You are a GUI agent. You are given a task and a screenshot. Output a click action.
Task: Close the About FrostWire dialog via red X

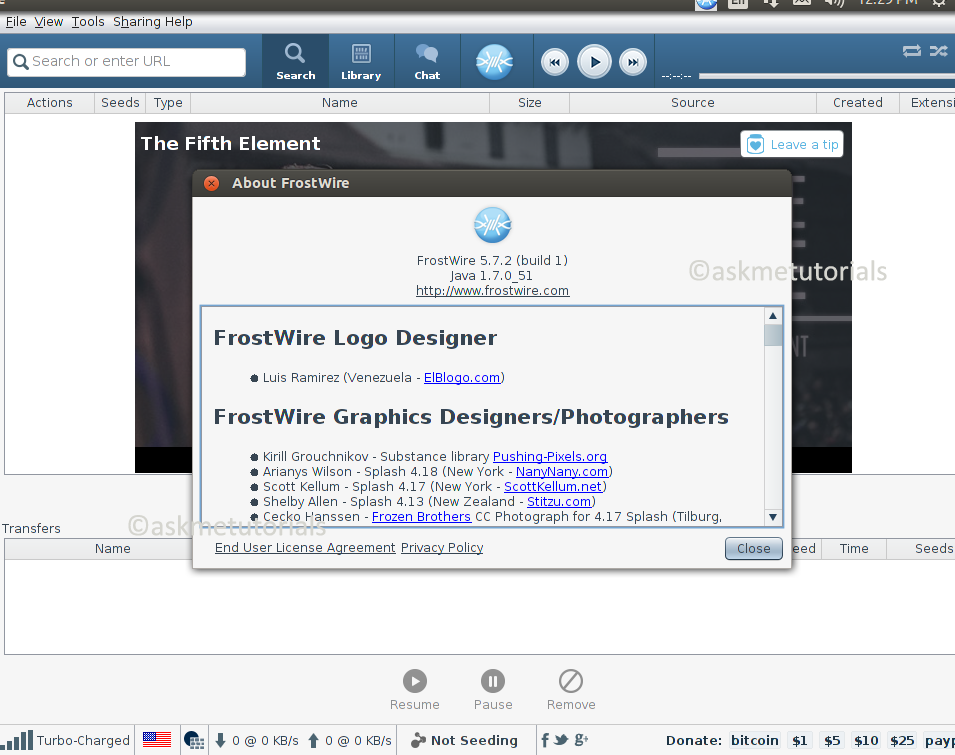pos(211,183)
